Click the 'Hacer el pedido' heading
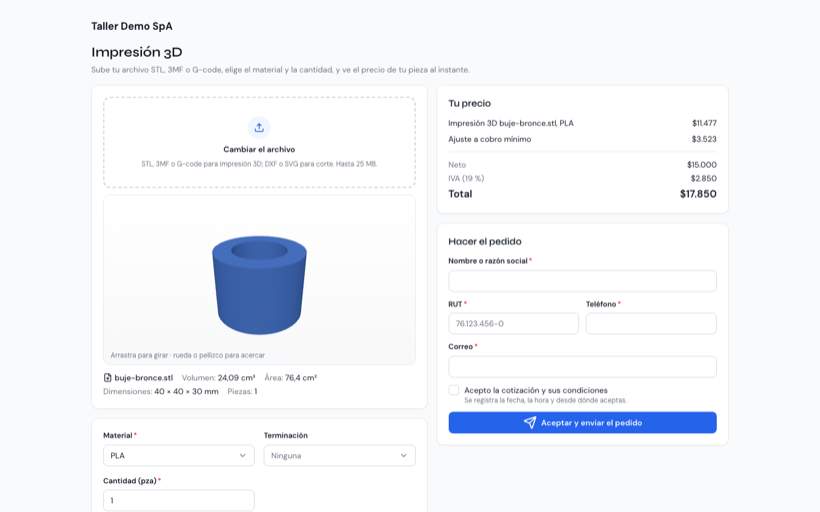 485,242
